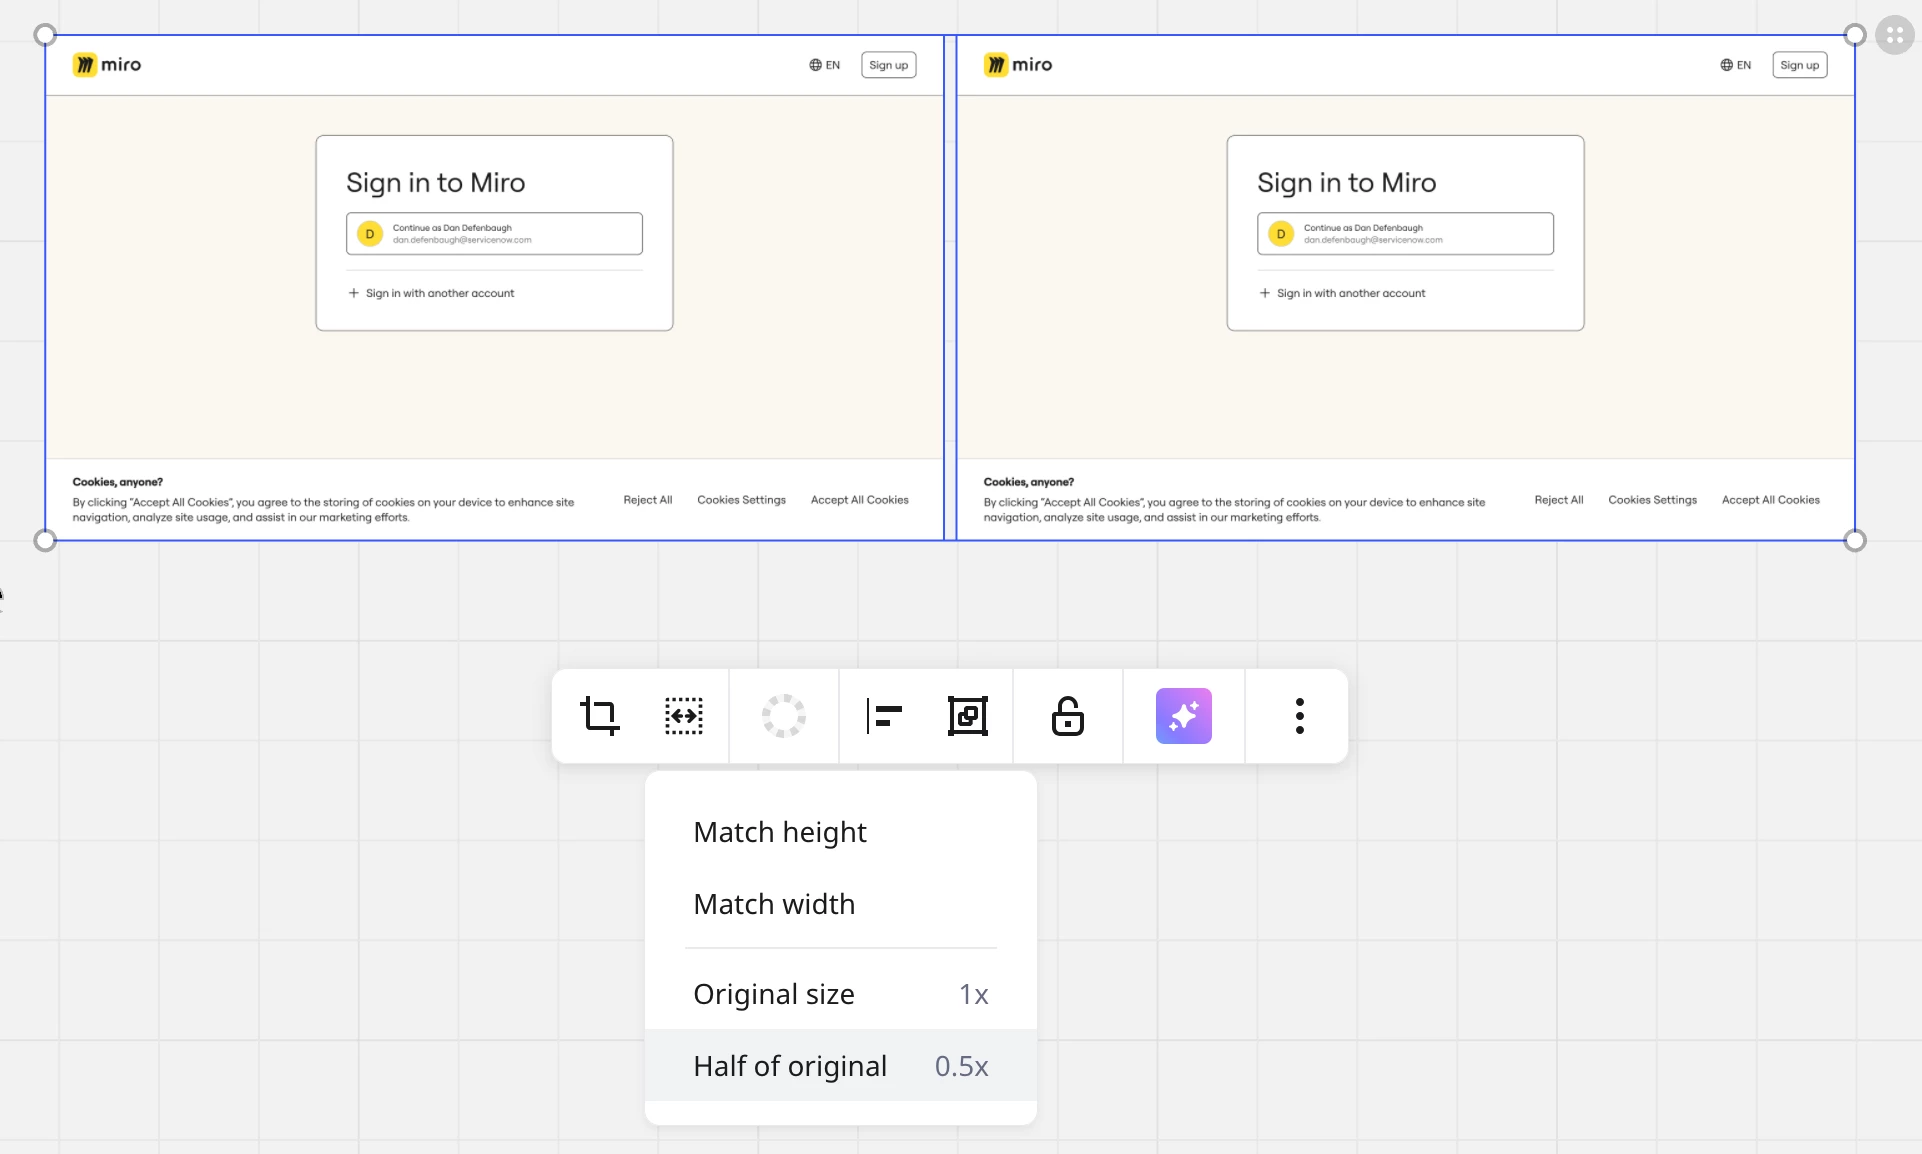Click the bottom-right selection resize handle
The height and width of the screenshot is (1154, 1922).
(x=1855, y=541)
